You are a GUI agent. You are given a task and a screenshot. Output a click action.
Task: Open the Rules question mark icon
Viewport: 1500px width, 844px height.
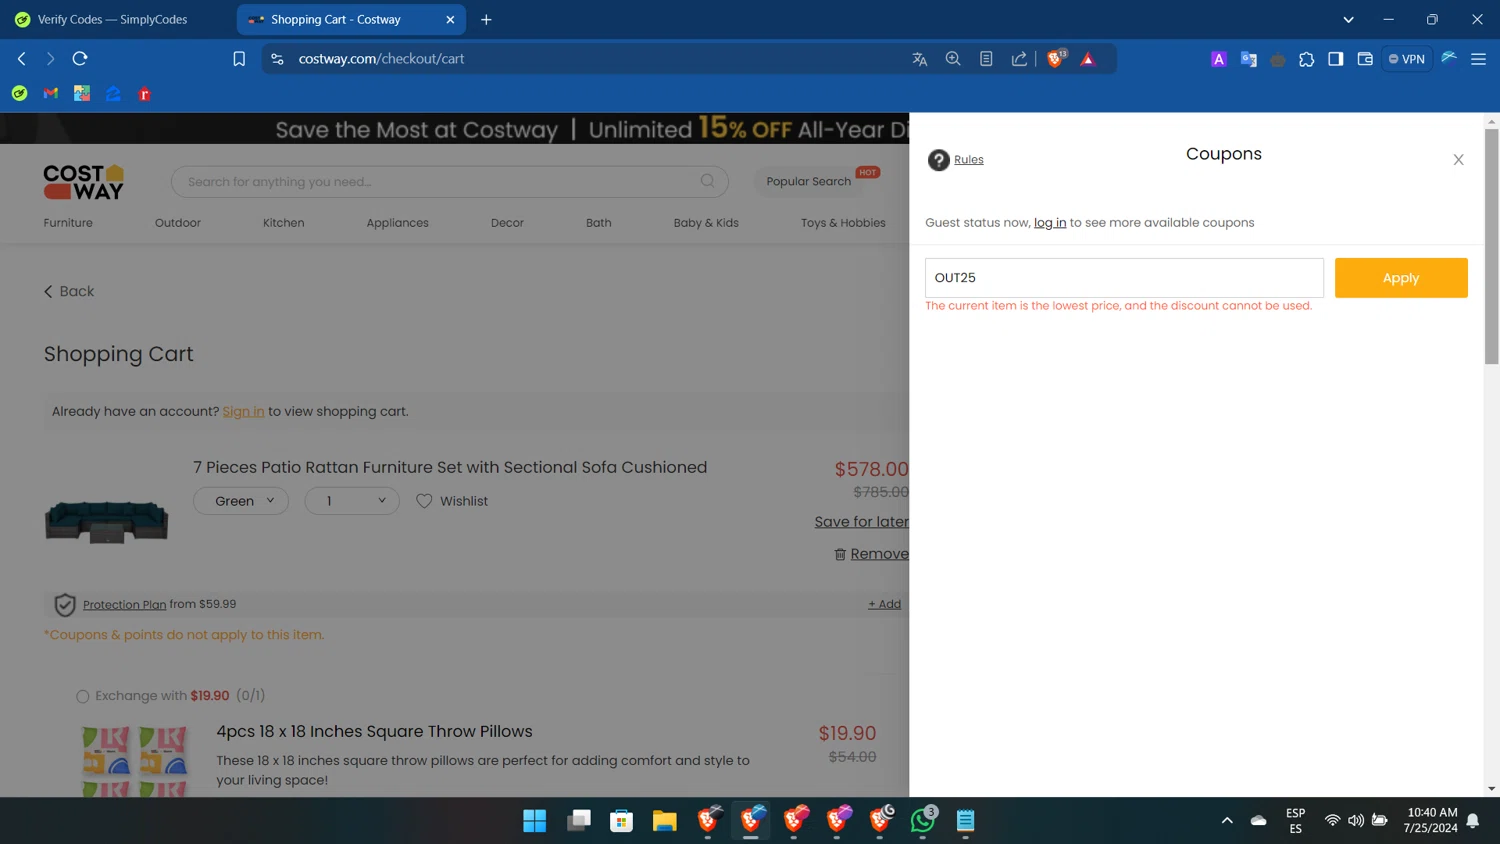tap(938, 160)
